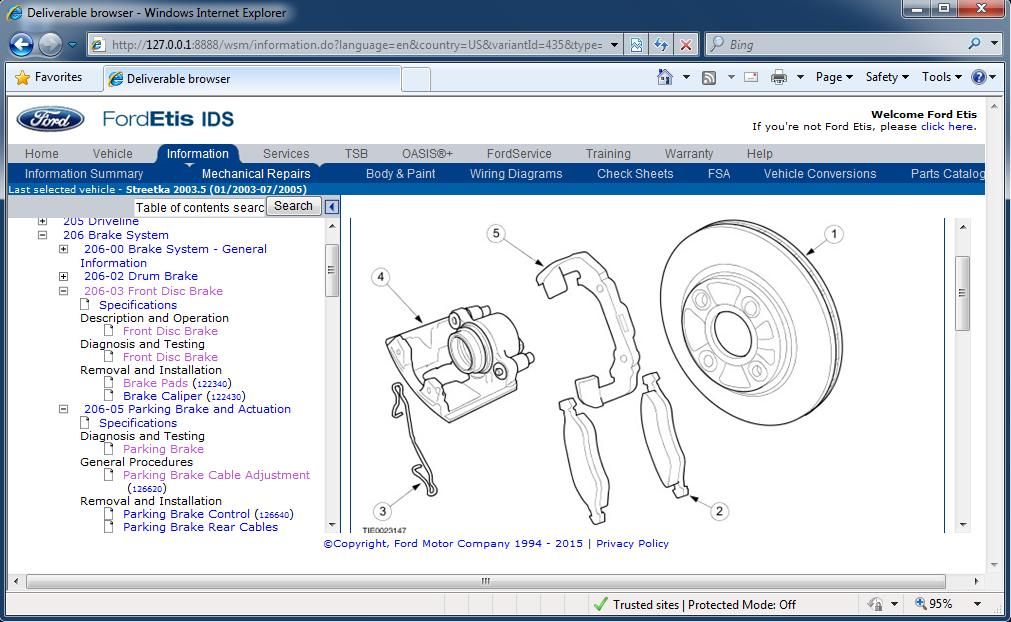Collapse the 206 Brake System tree node
This screenshot has width=1011, height=622.
(x=43, y=235)
